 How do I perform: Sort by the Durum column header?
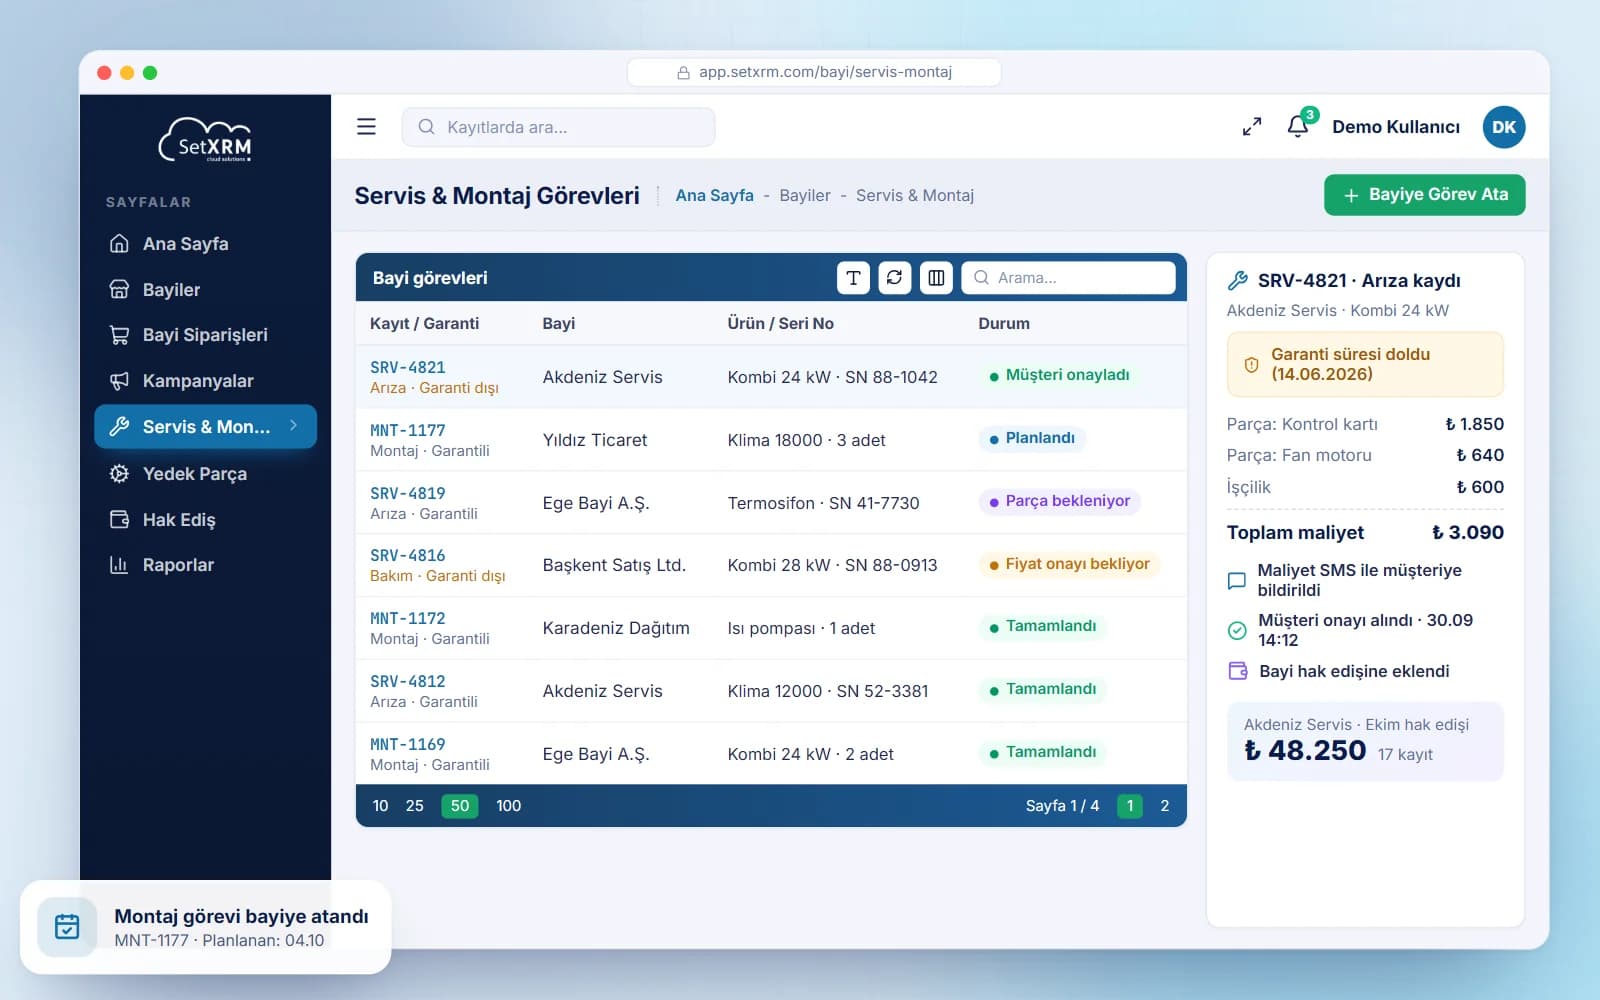(1004, 323)
